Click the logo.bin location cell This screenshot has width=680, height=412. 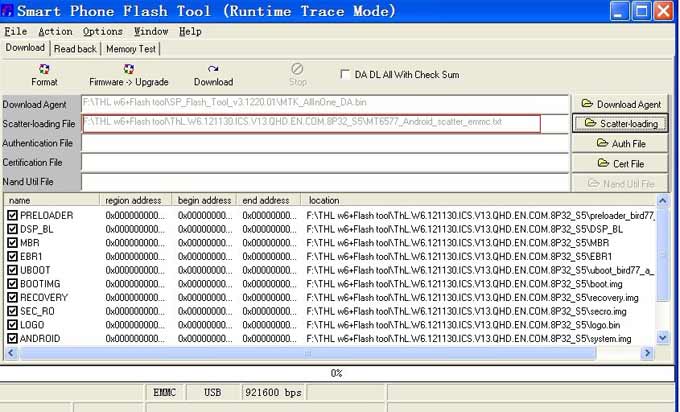(463, 325)
